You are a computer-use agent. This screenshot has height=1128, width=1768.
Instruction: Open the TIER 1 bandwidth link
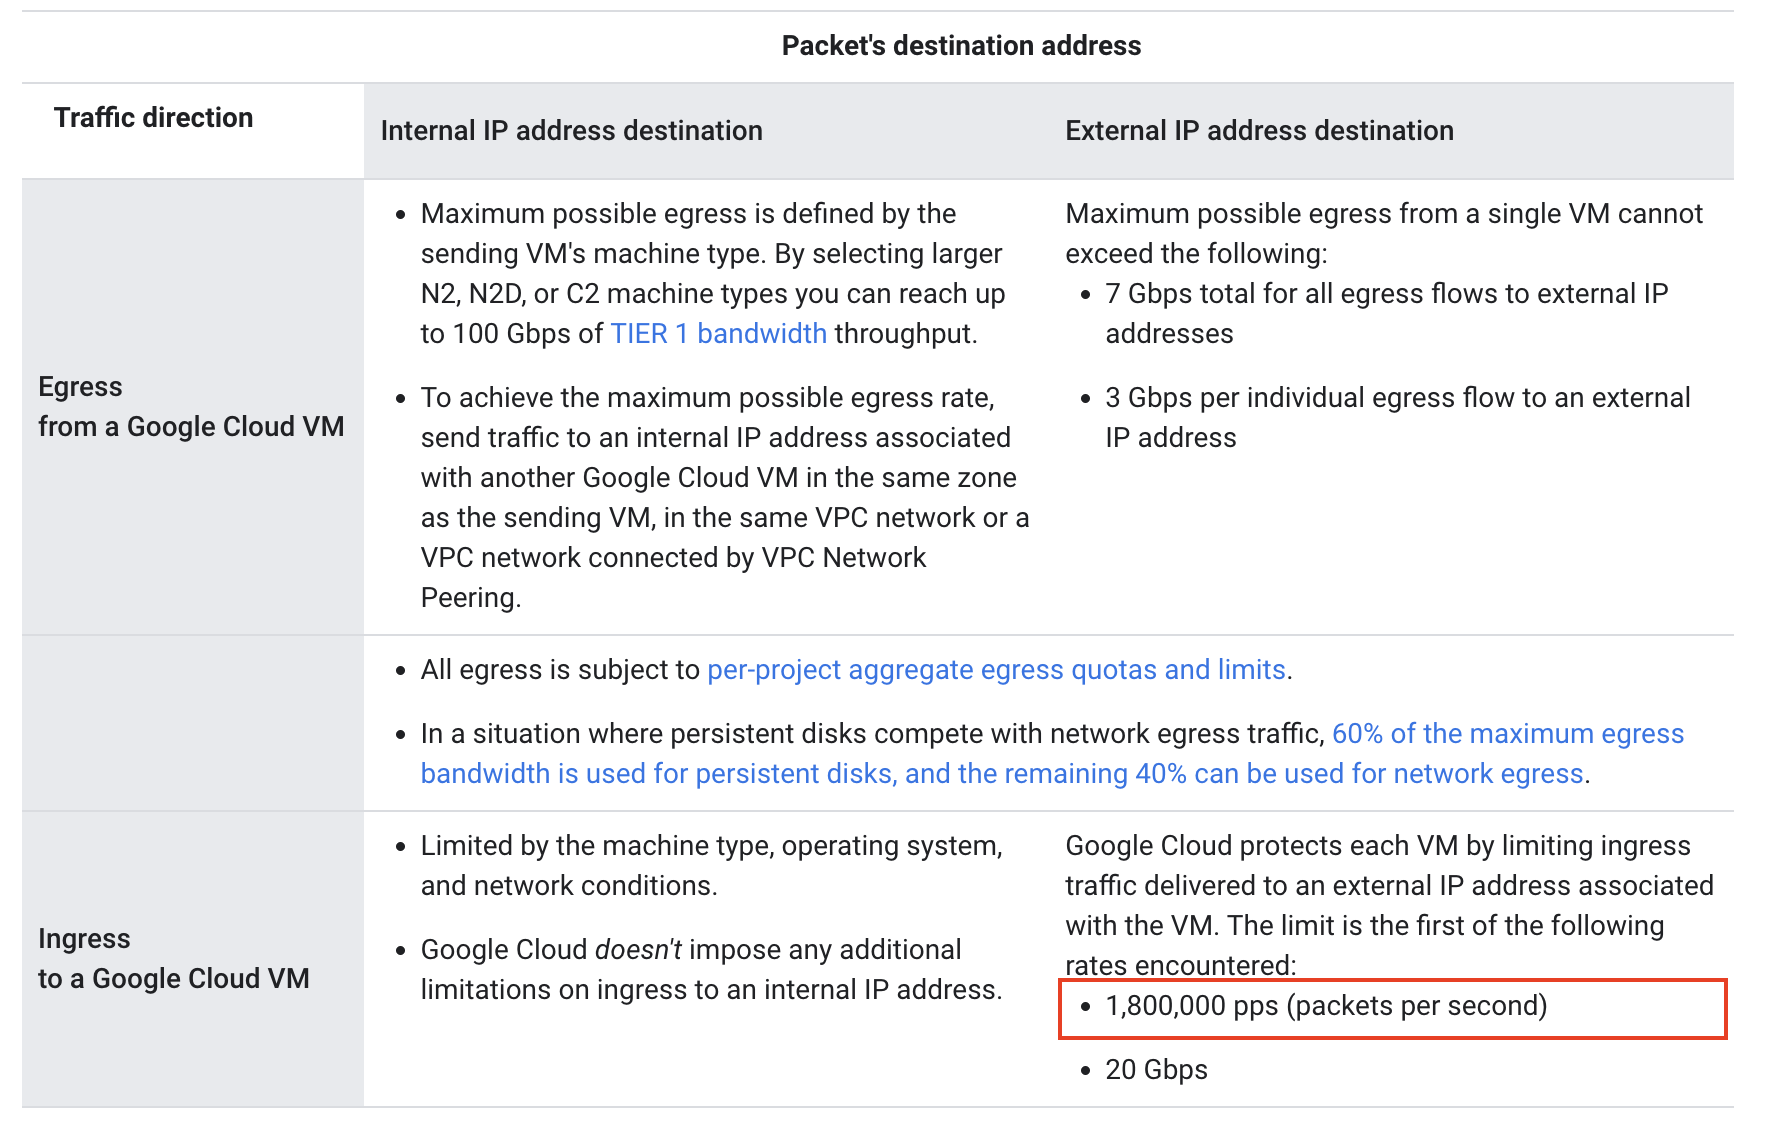point(718,333)
